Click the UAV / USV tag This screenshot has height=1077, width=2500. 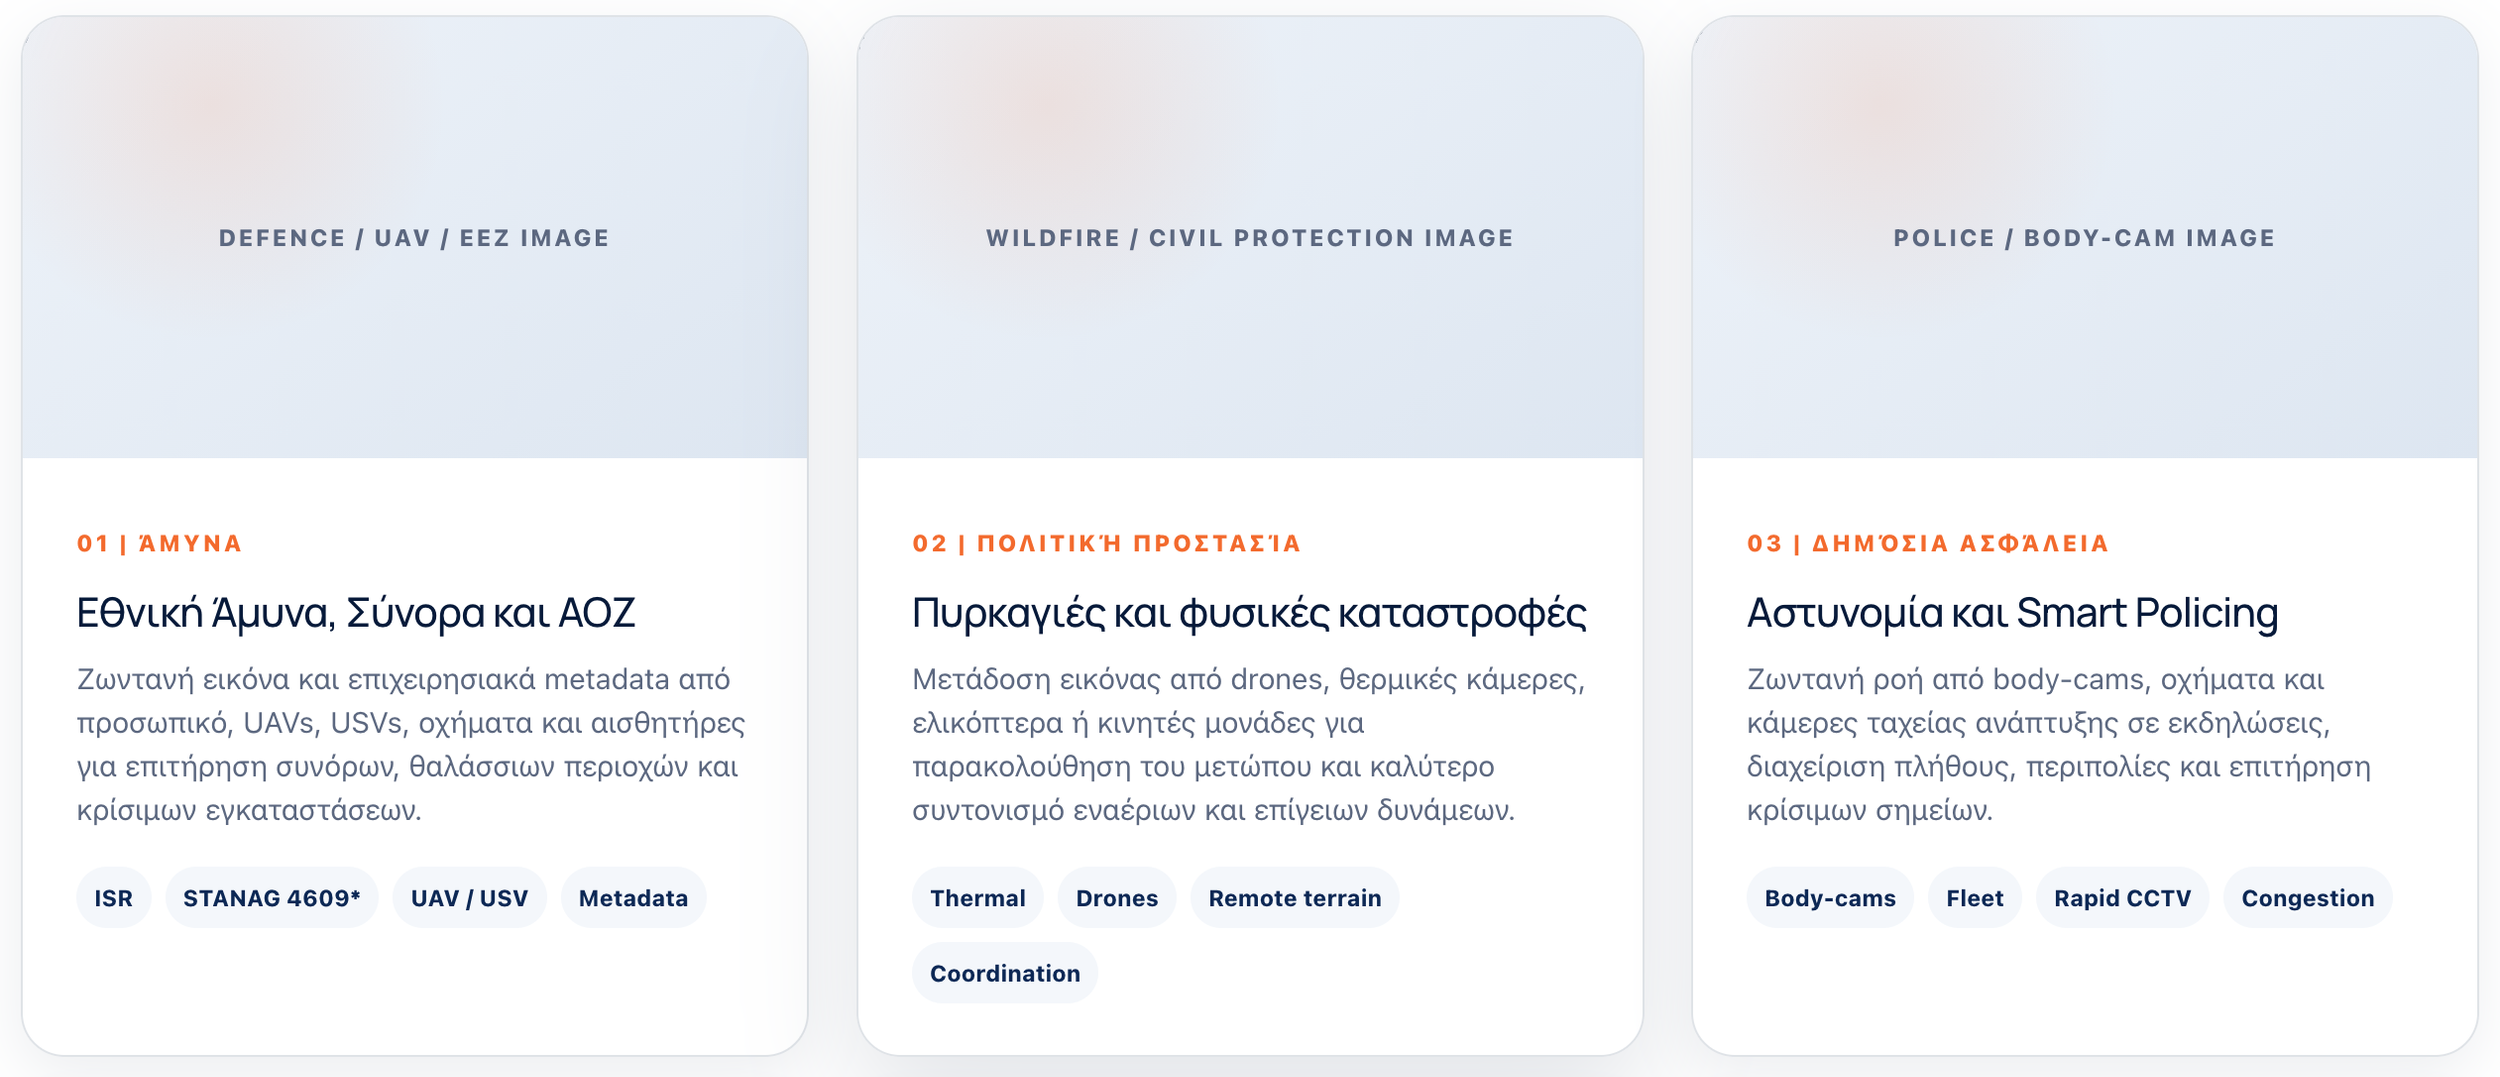[x=469, y=898]
